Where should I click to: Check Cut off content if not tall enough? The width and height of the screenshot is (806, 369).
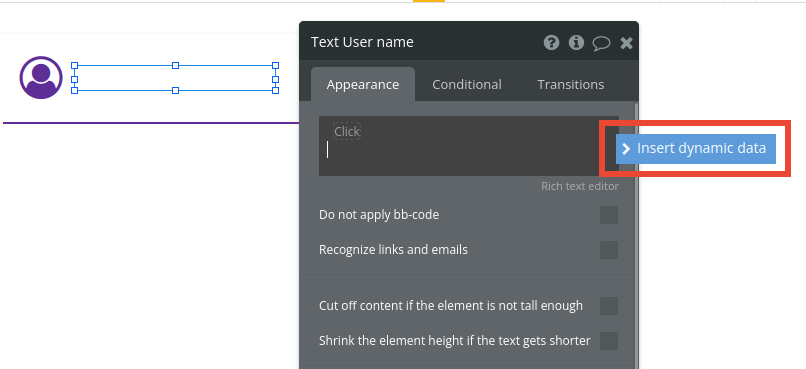[x=609, y=306]
